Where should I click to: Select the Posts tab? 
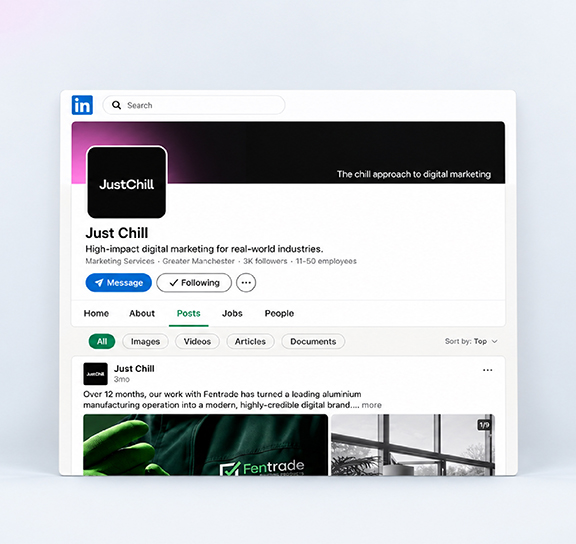pos(188,313)
